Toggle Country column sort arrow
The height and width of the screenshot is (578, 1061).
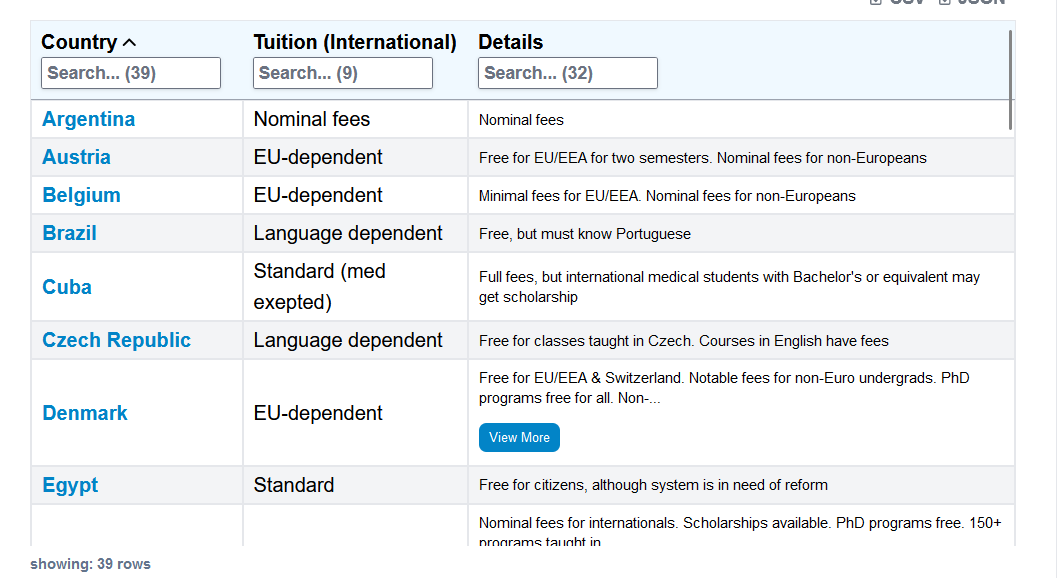(129, 43)
